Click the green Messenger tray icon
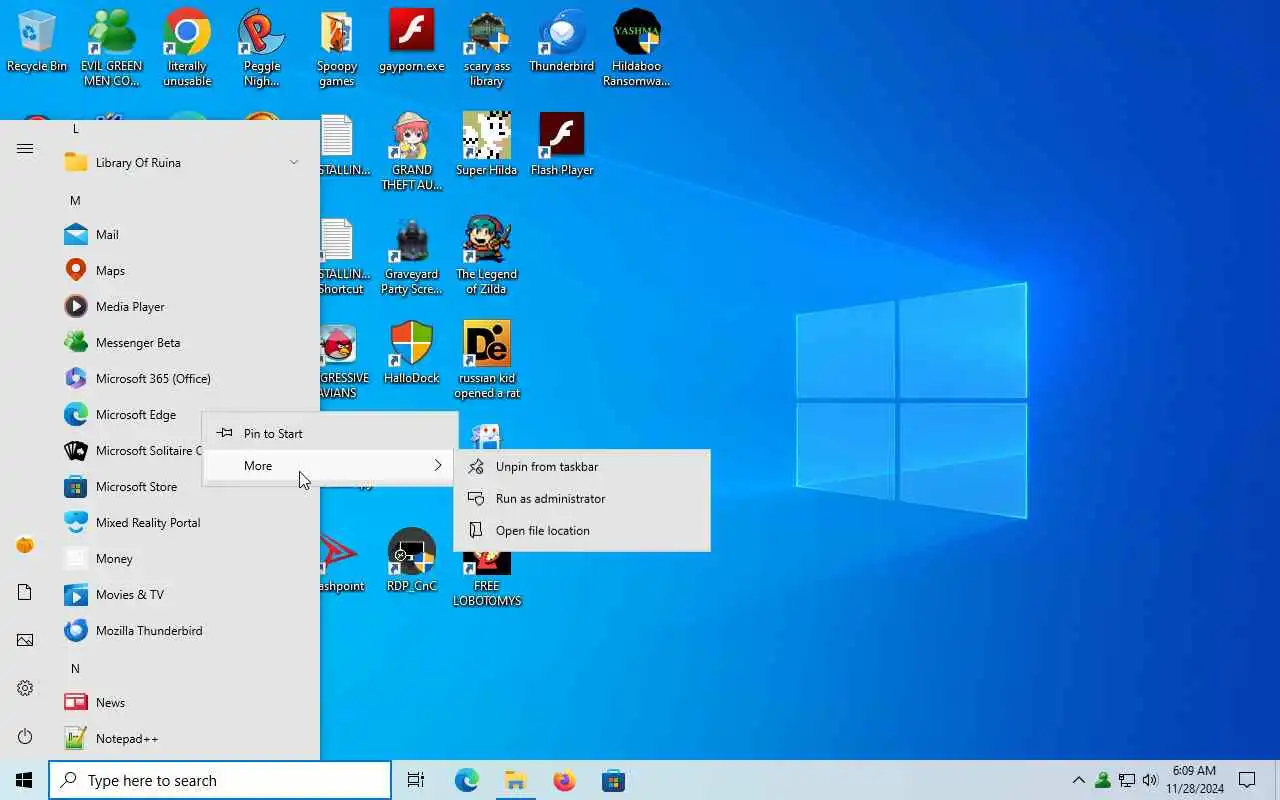Viewport: 1280px width, 800px height. click(1103, 780)
